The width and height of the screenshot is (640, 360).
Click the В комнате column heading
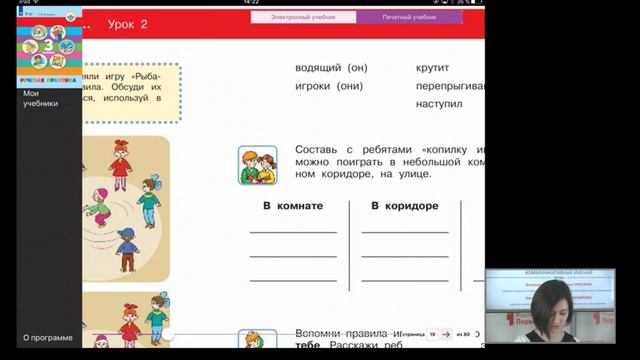click(293, 206)
